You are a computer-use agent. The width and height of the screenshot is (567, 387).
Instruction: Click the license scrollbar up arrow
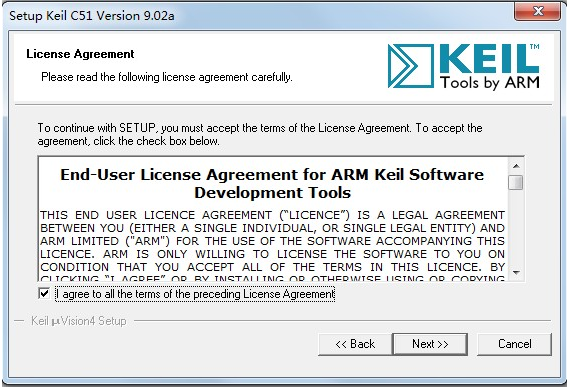click(516, 166)
